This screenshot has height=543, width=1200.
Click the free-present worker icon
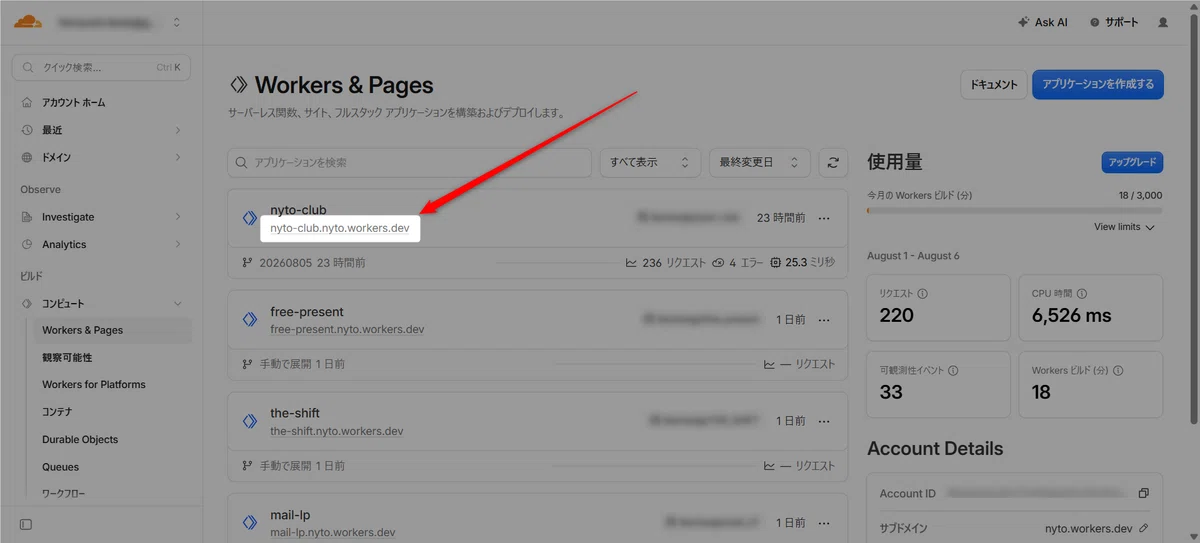[x=250, y=320]
